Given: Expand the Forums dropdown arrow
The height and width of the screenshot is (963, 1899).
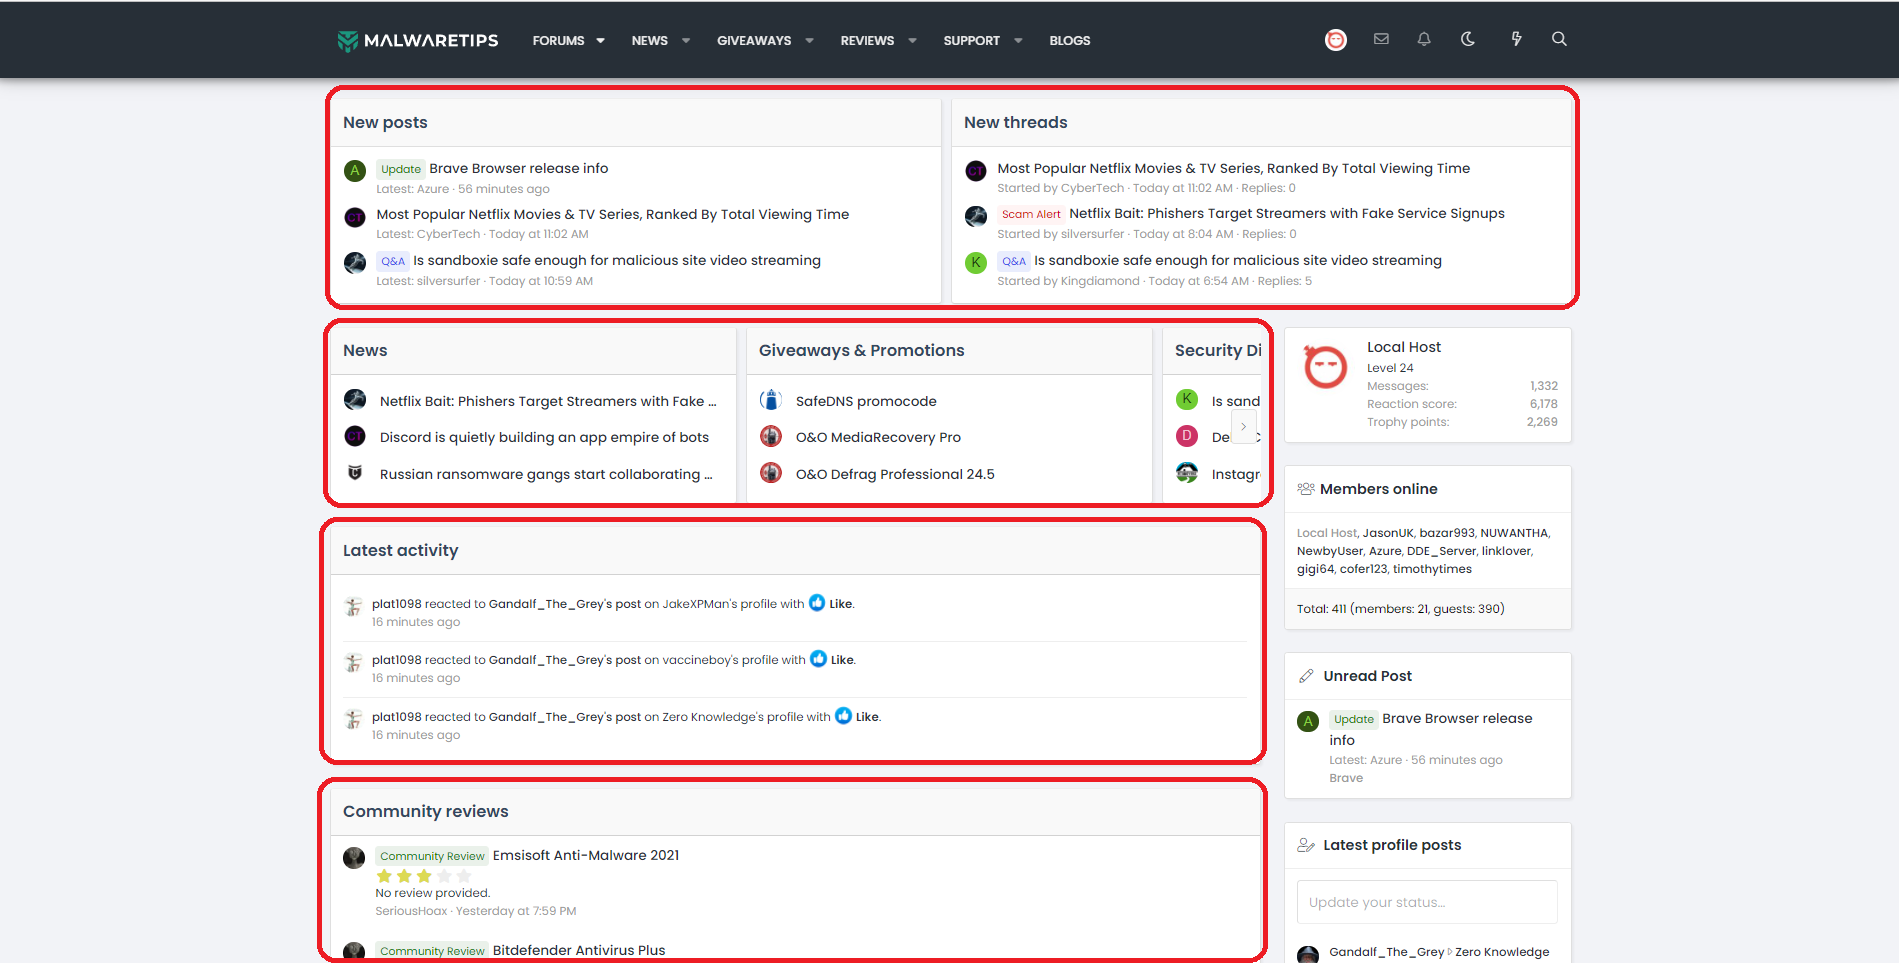Looking at the screenshot, I should tap(601, 41).
